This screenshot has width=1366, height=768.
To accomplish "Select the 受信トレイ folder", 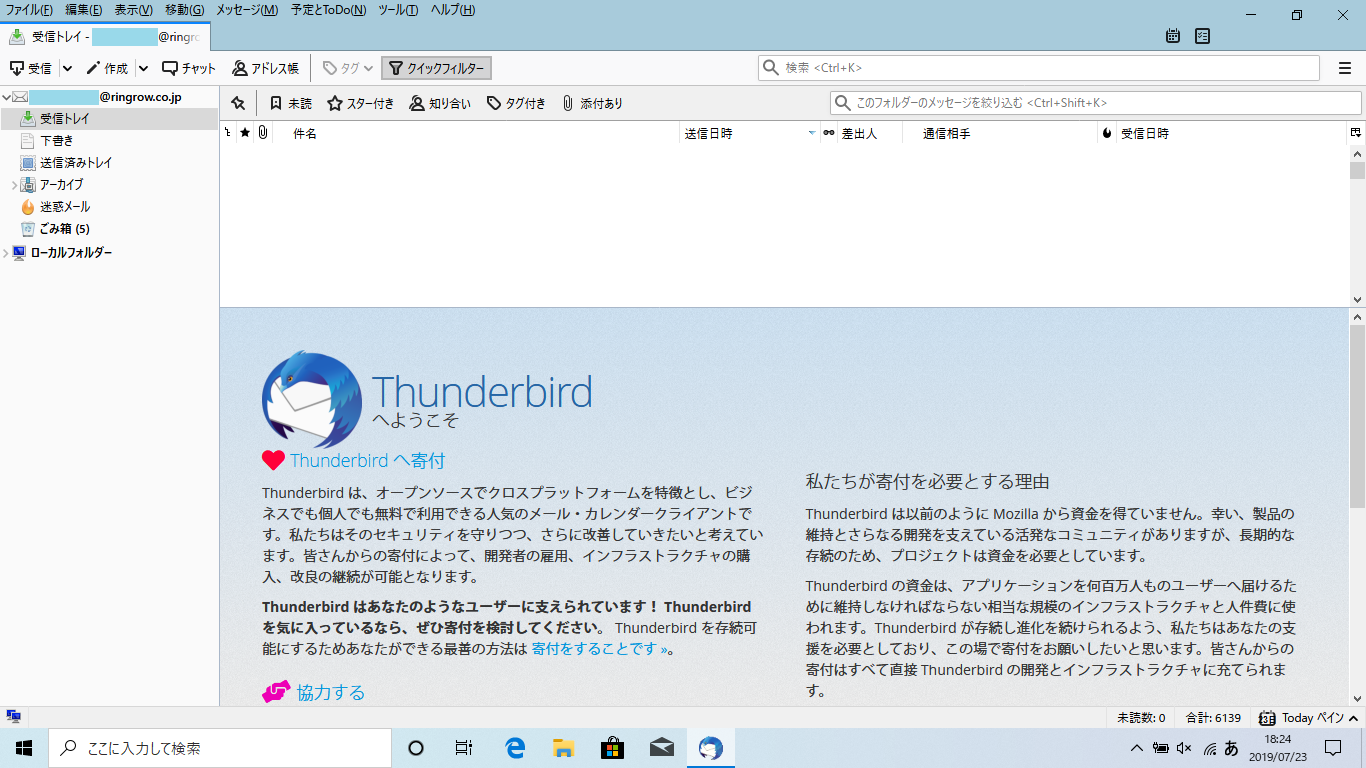I will coord(109,119).
